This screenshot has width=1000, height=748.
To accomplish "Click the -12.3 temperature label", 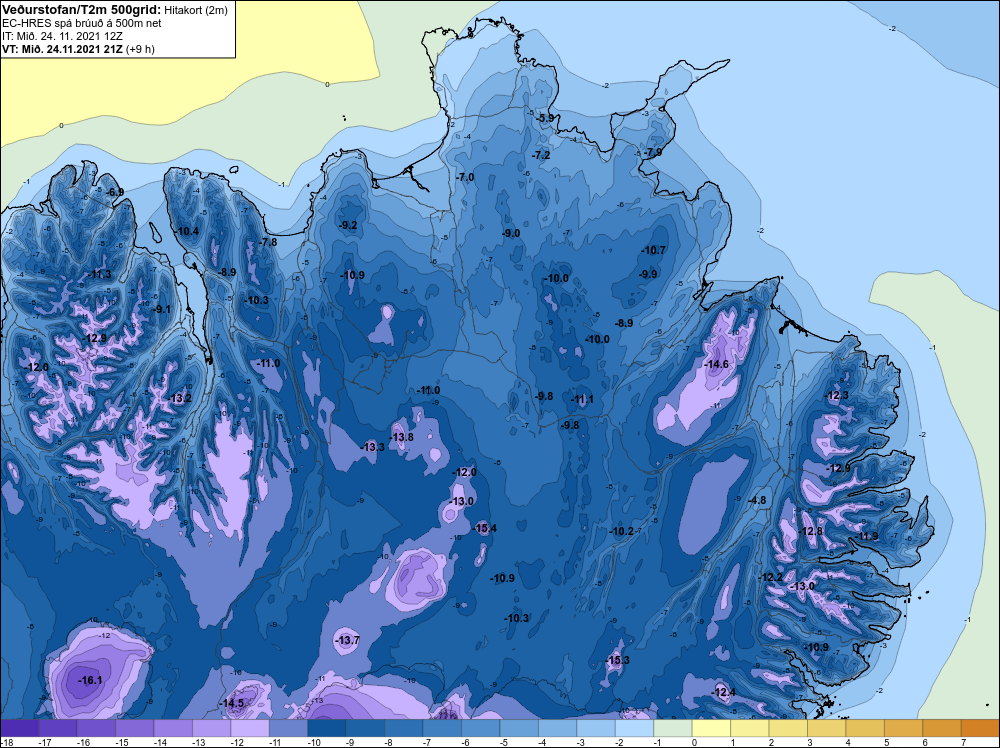I will pyautogui.click(x=837, y=395).
